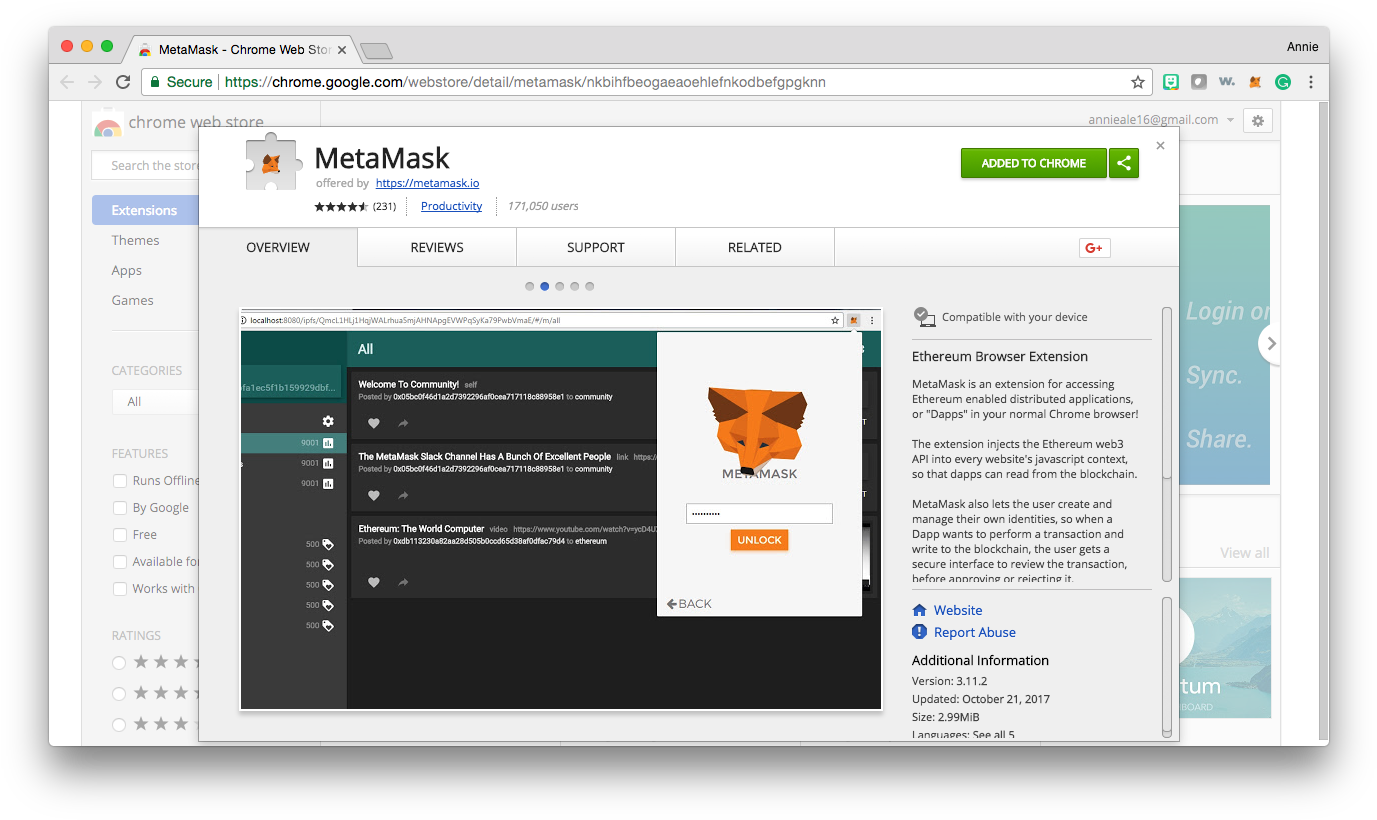Click the browser address bar URL
This screenshot has height=820, width=1377.
pos(525,82)
